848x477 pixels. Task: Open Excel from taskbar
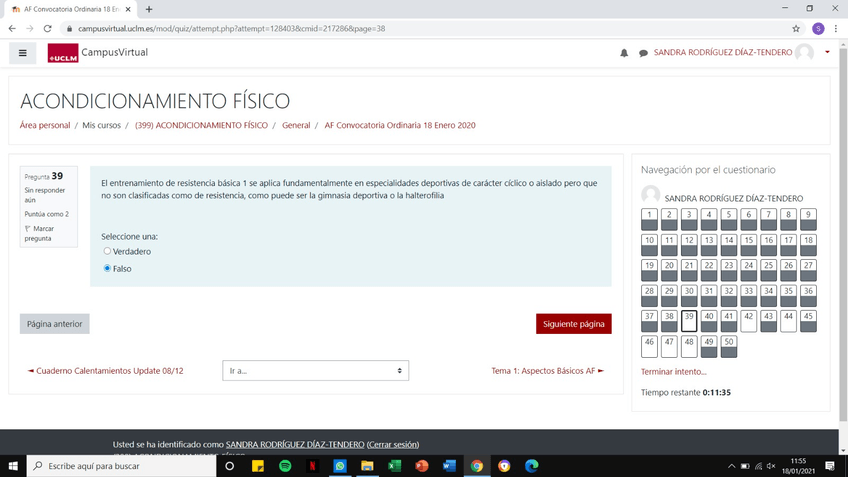(x=394, y=466)
